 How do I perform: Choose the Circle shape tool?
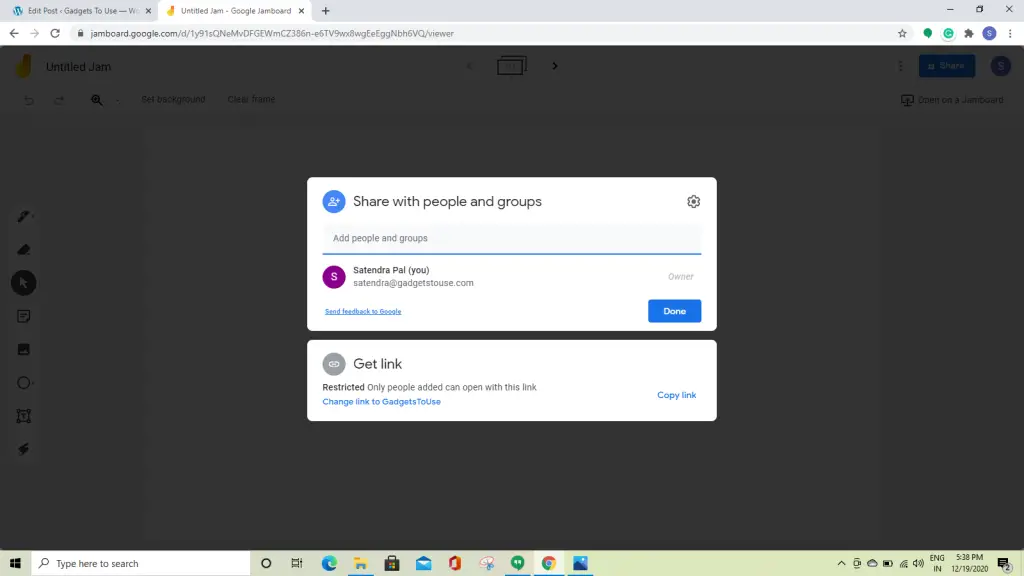[x=24, y=383]
